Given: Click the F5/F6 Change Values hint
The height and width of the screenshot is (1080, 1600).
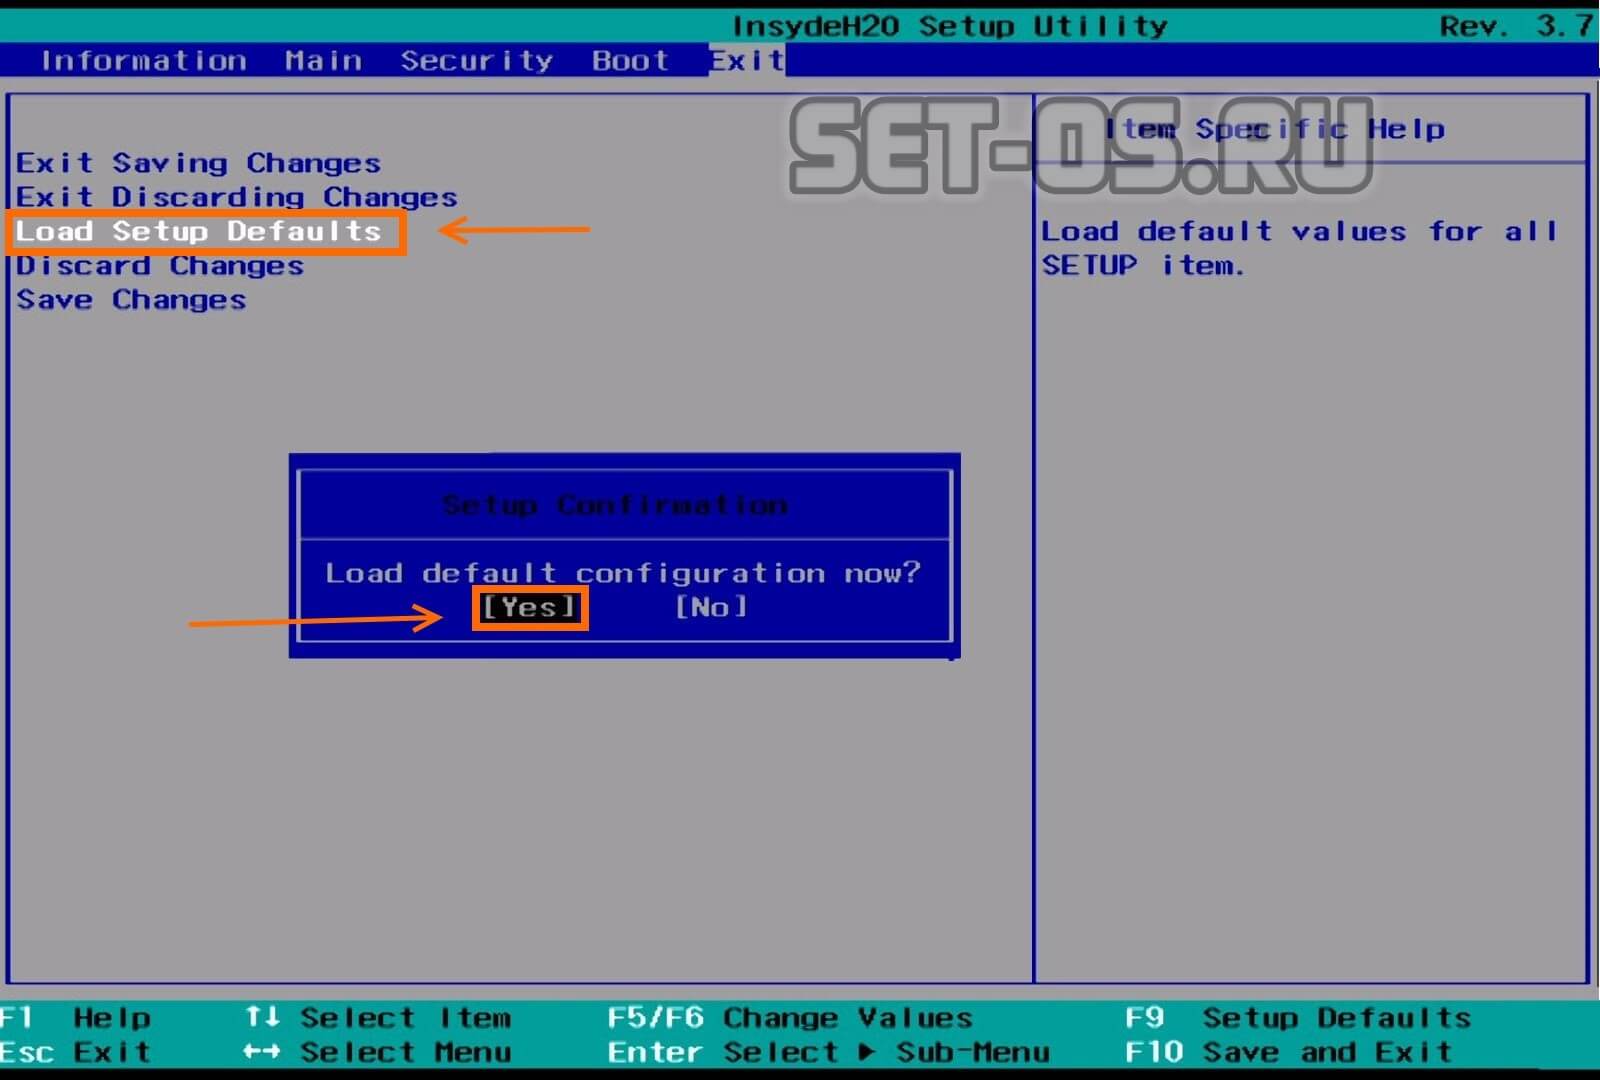Looking at the screenshot, I should (790, 1018).
